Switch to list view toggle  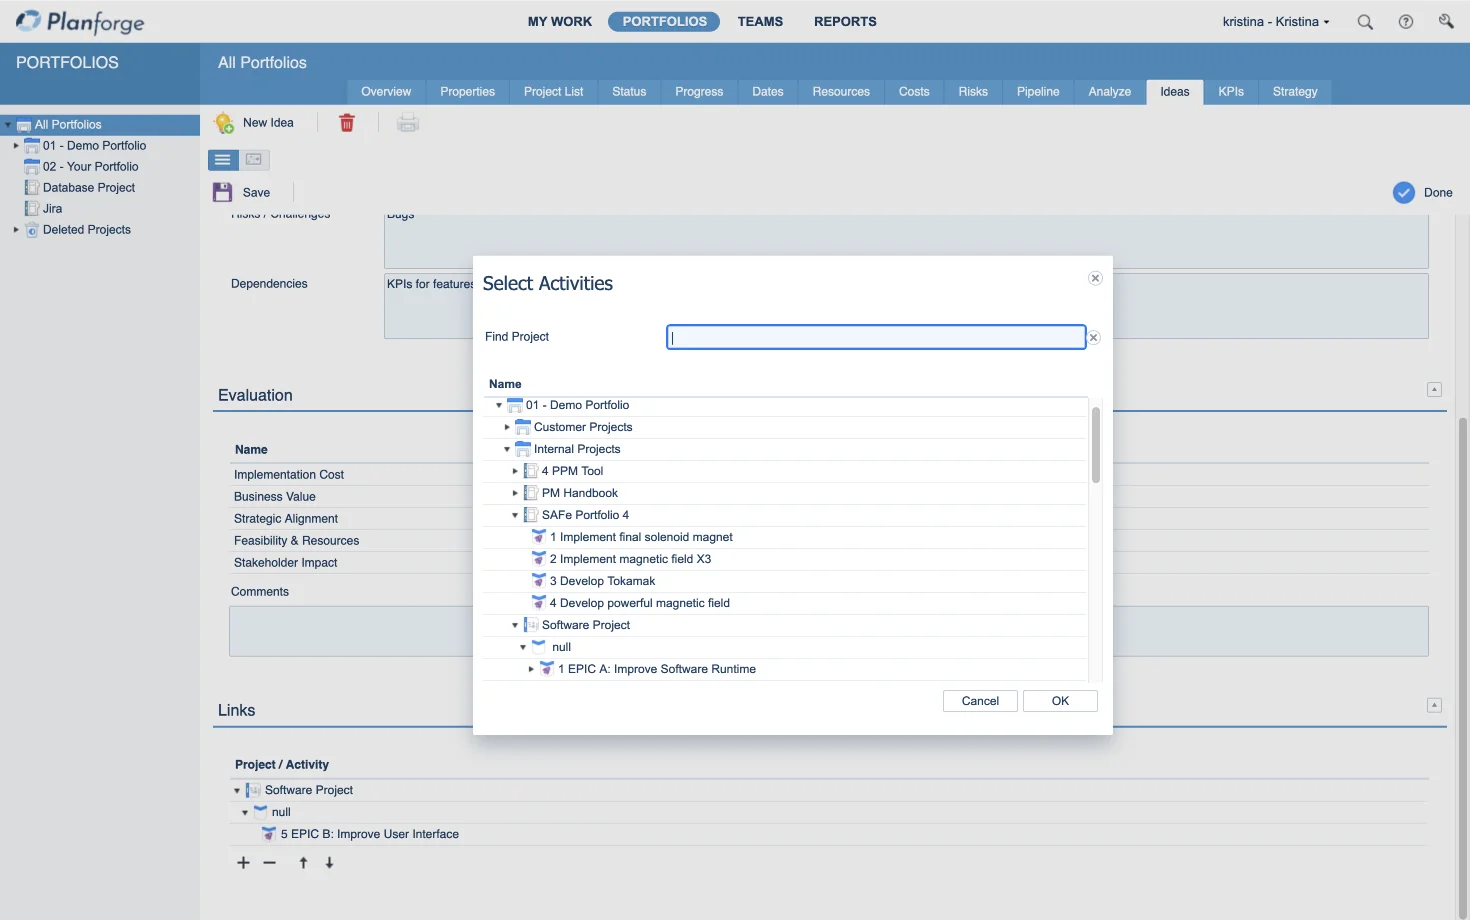point(223,160)
